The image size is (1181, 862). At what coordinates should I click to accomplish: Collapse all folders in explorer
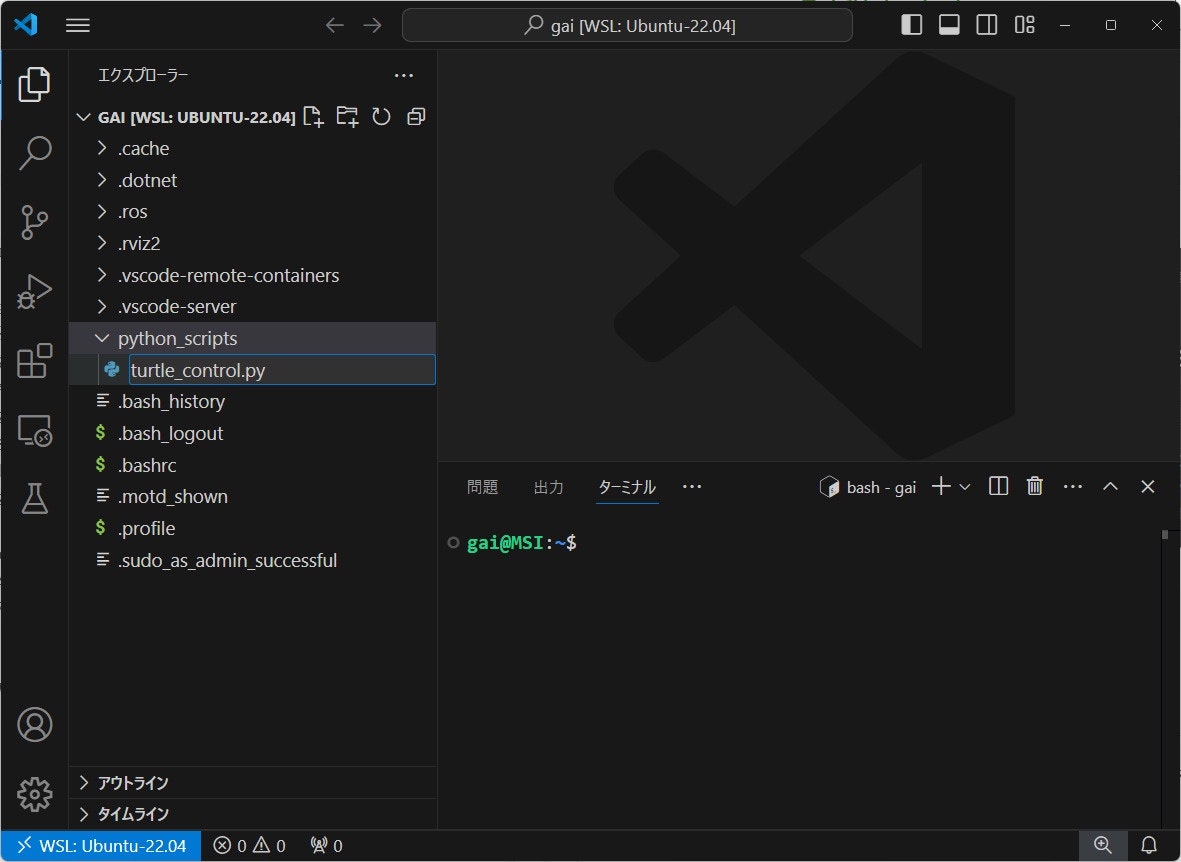tap(416, 117)
